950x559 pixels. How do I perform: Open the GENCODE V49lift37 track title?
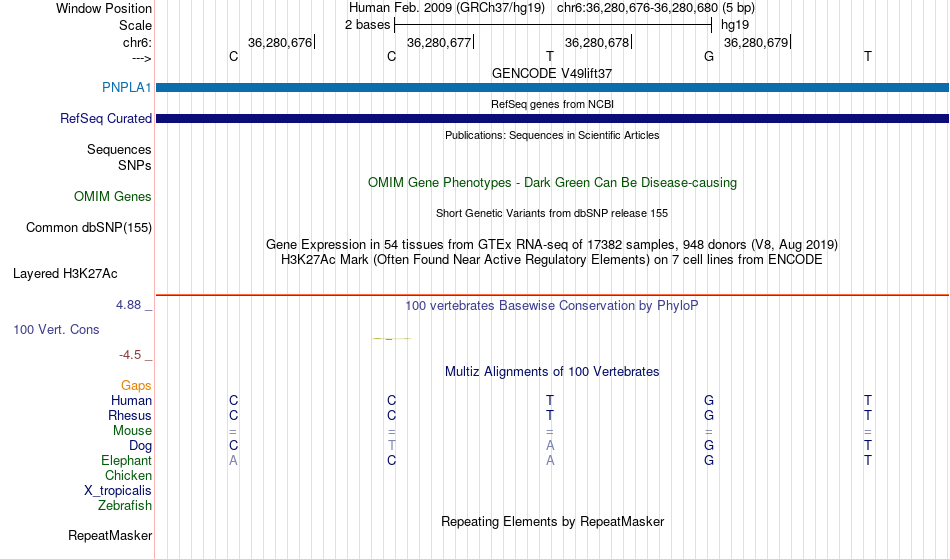coord(552,73)
